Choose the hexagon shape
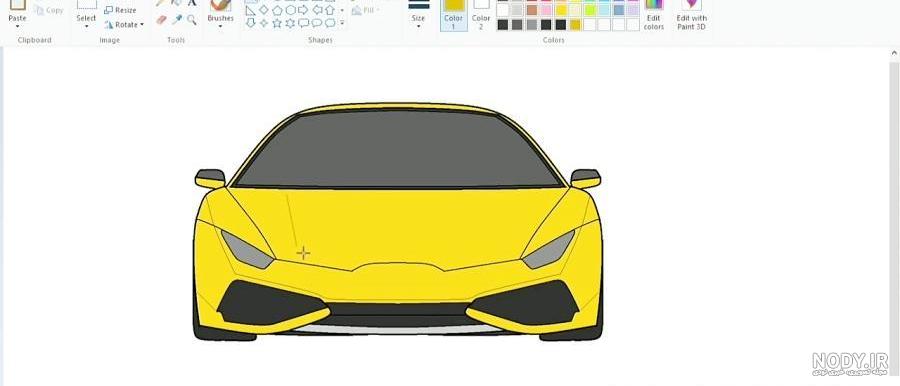This screenshot has width=900, height=386. point(290,10)
